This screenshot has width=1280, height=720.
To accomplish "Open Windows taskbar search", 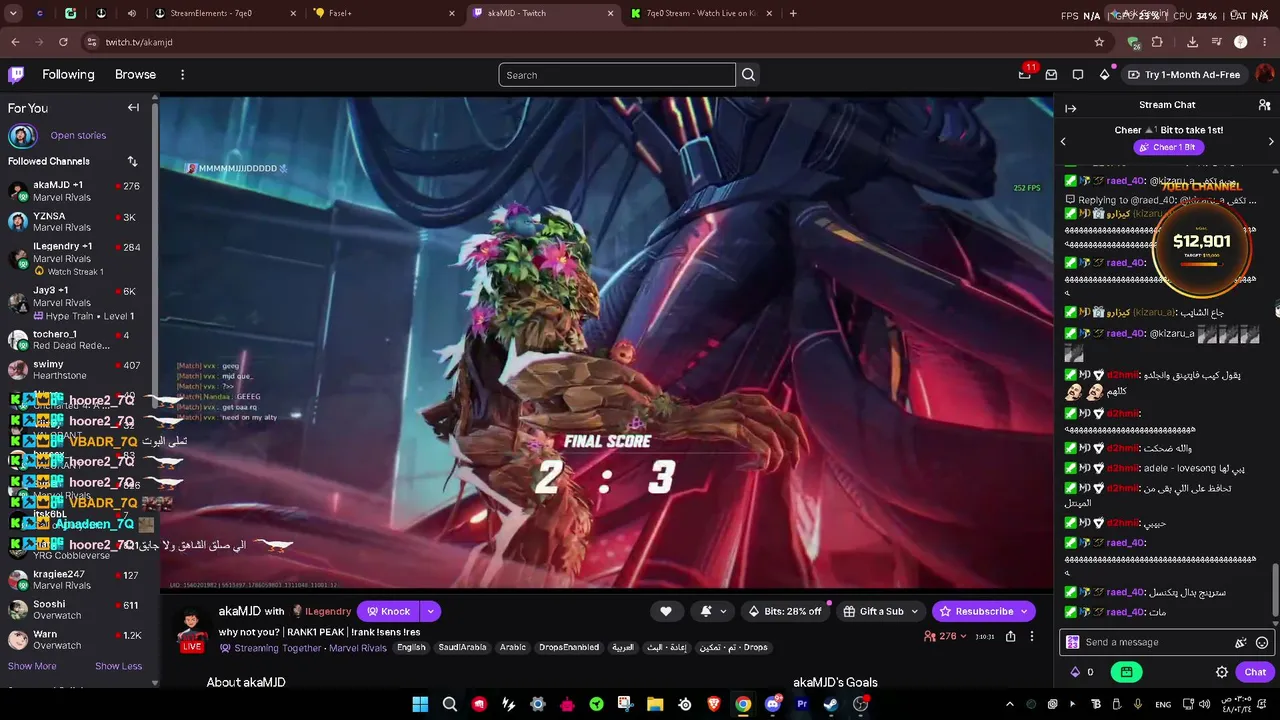I will [x=450, y=704].
